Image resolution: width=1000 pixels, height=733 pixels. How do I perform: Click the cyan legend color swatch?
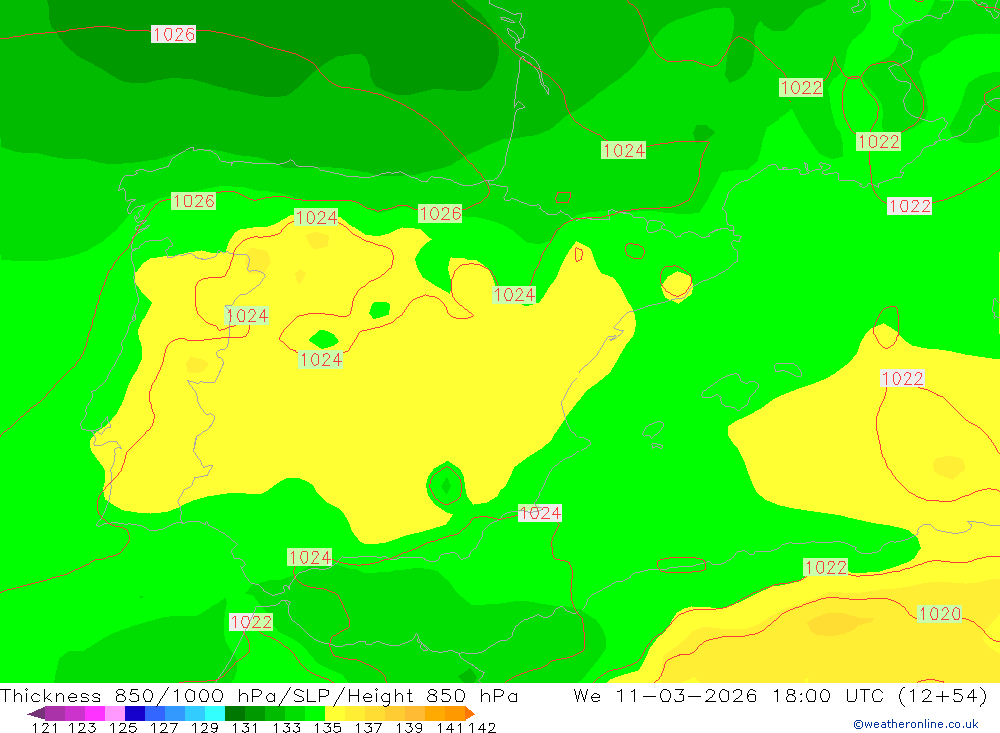point(215,713)
